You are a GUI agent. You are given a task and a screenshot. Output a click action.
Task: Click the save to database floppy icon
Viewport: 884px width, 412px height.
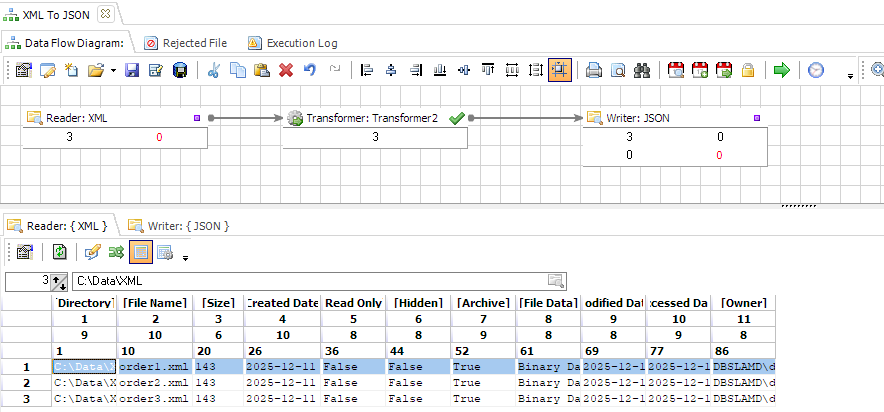[180, 70]
